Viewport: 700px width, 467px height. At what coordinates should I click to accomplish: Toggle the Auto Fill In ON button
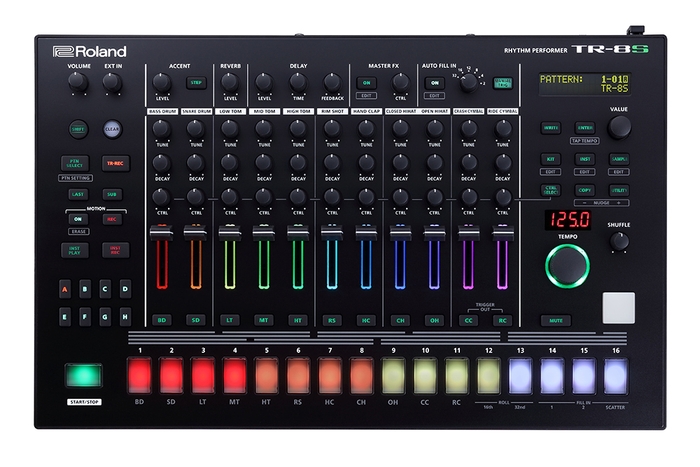[x=433, y=83]
